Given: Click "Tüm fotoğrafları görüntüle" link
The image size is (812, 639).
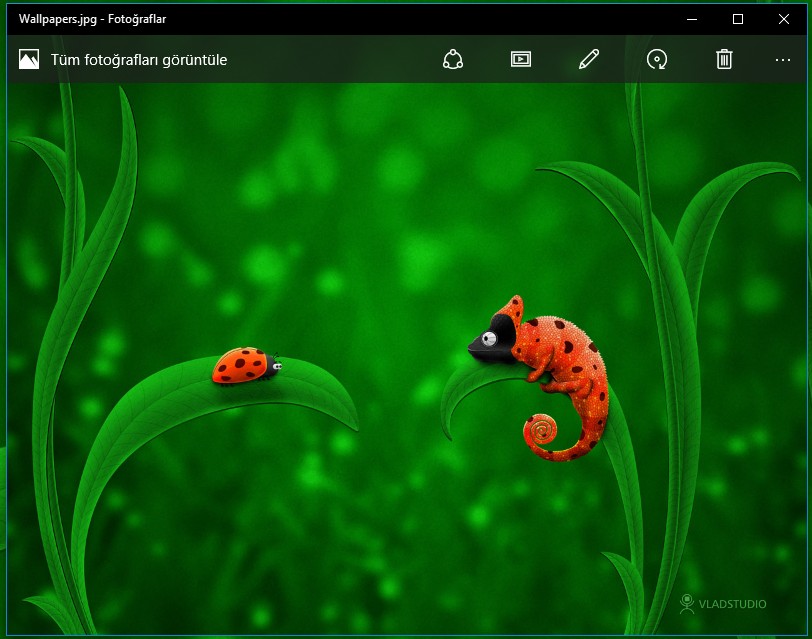Looking at the screenshot, I should click(x=139, y=60).
